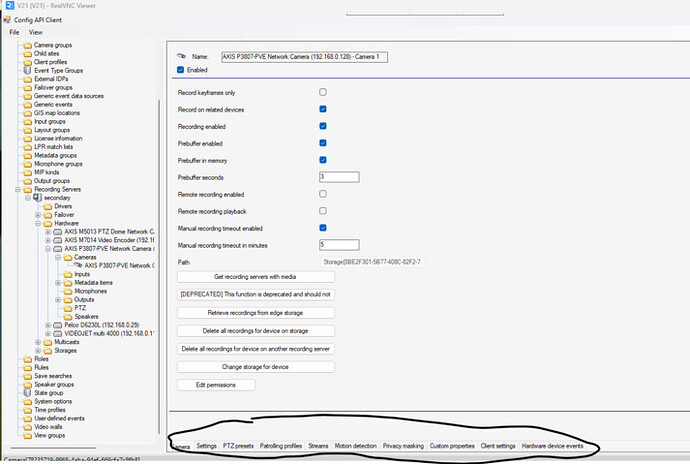Select AXIS P3807-PVE camera icon under Cameras

(x=79, y=265)
